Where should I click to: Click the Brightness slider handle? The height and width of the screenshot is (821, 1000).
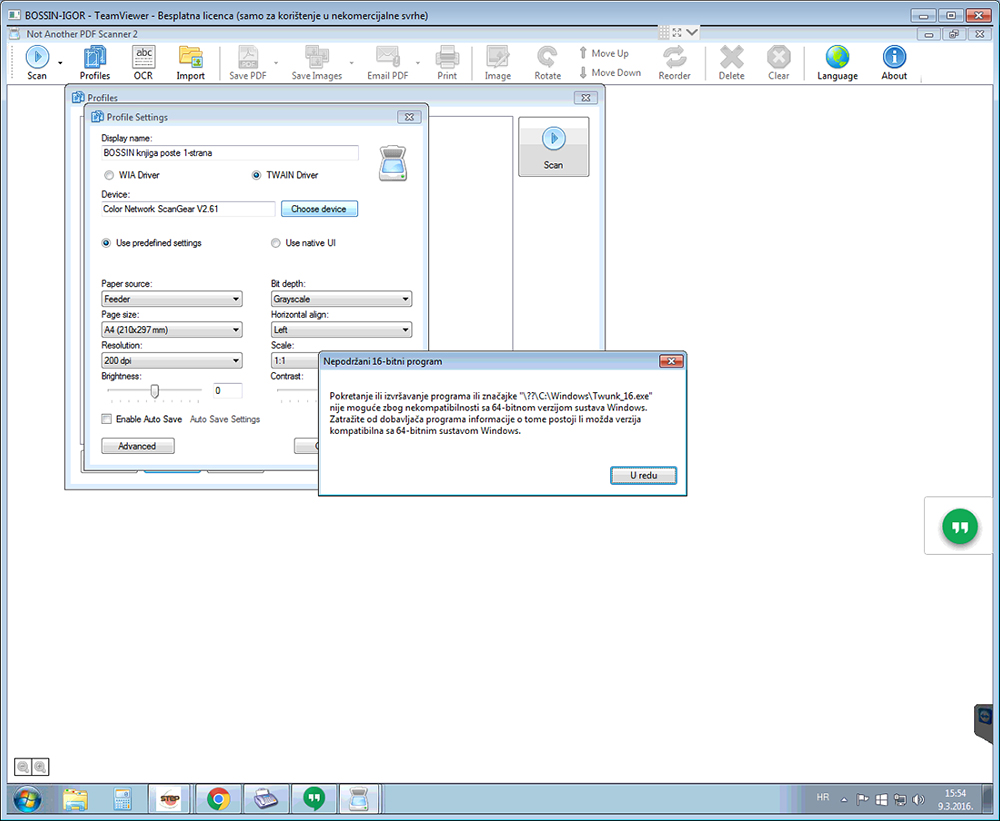point(154,391)
